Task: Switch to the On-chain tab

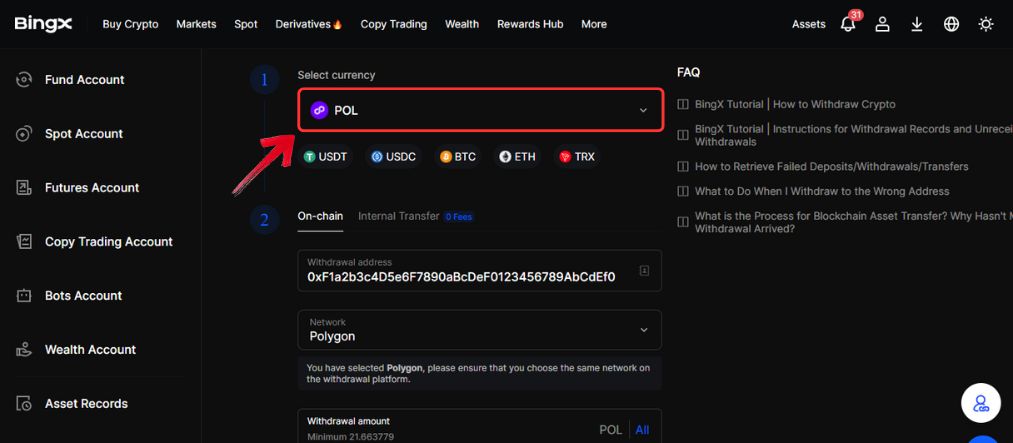Action: [320, 216]
